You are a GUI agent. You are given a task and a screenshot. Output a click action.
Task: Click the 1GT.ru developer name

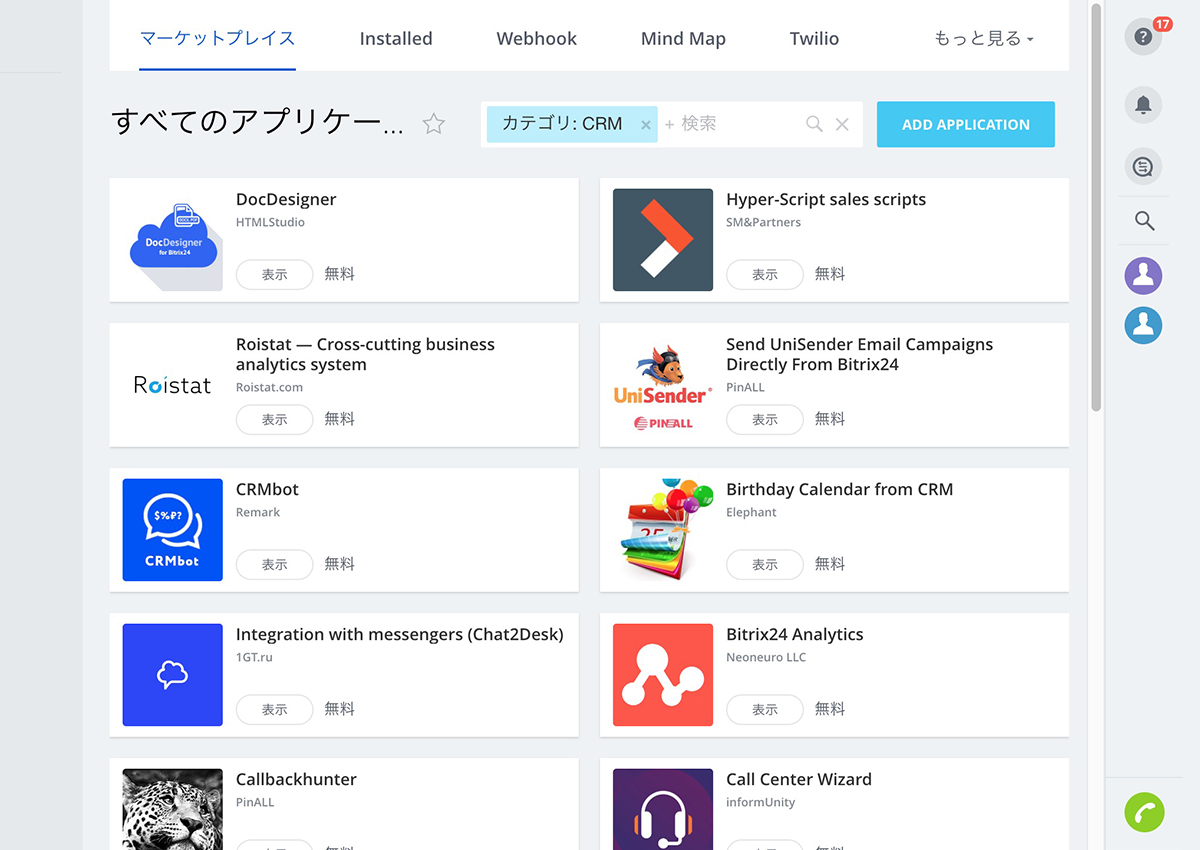pyautogui.click(x=254, y=657)
